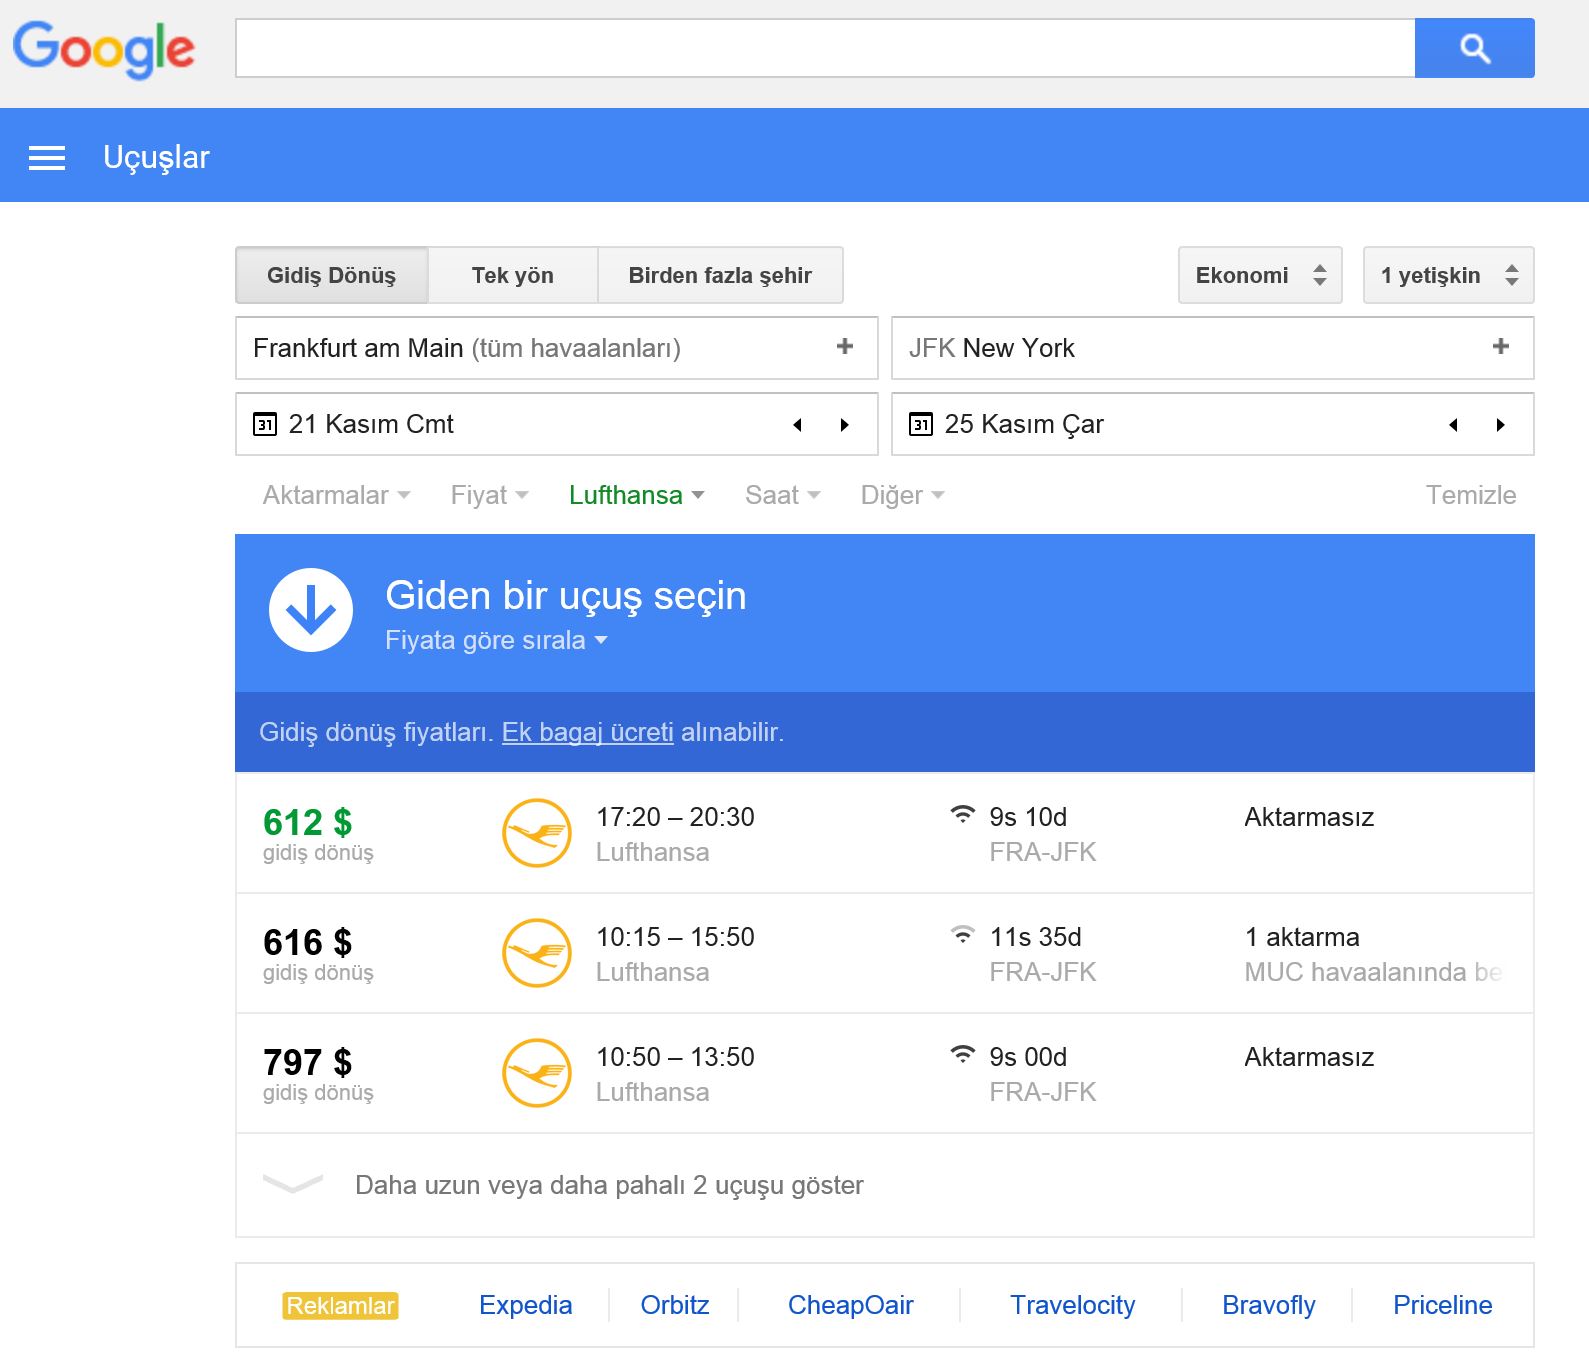Click the 9s 10d duration
1589x1368 pixels.
point(1028,817)
